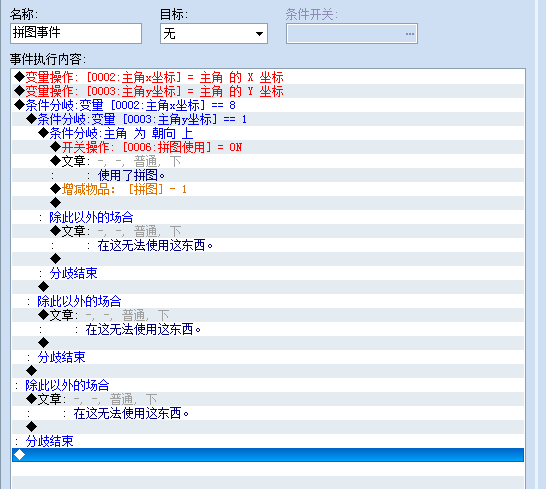Click the 目标 label

click(174, 14)
